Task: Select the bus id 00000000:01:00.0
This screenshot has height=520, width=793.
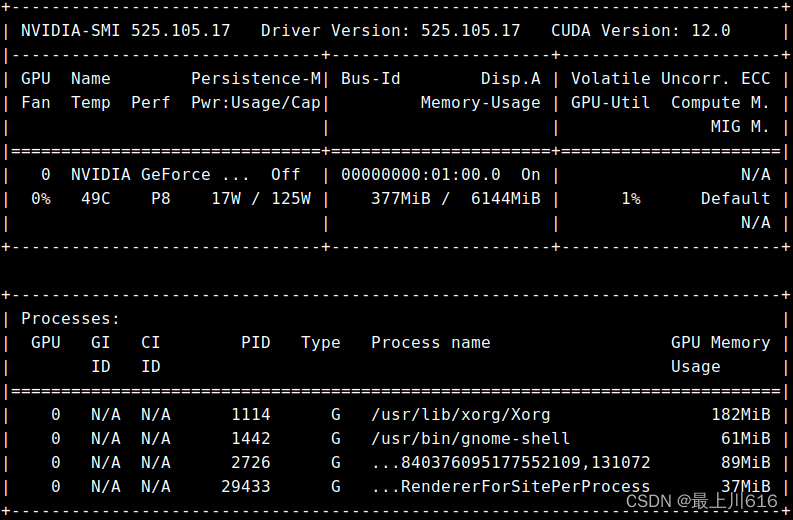Action: (421, 175)
